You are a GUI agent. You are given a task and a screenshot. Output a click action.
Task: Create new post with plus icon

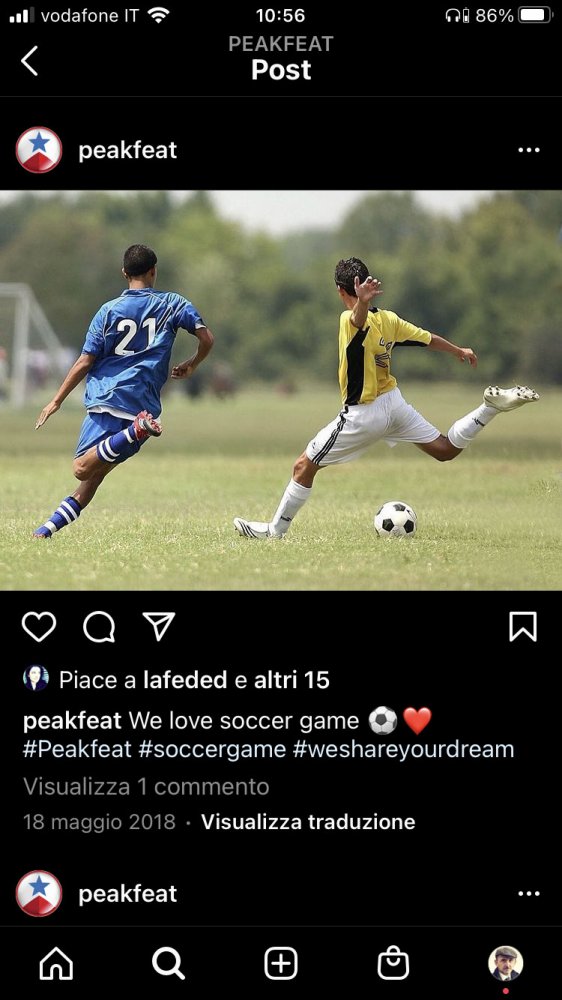tap(281, 963)
